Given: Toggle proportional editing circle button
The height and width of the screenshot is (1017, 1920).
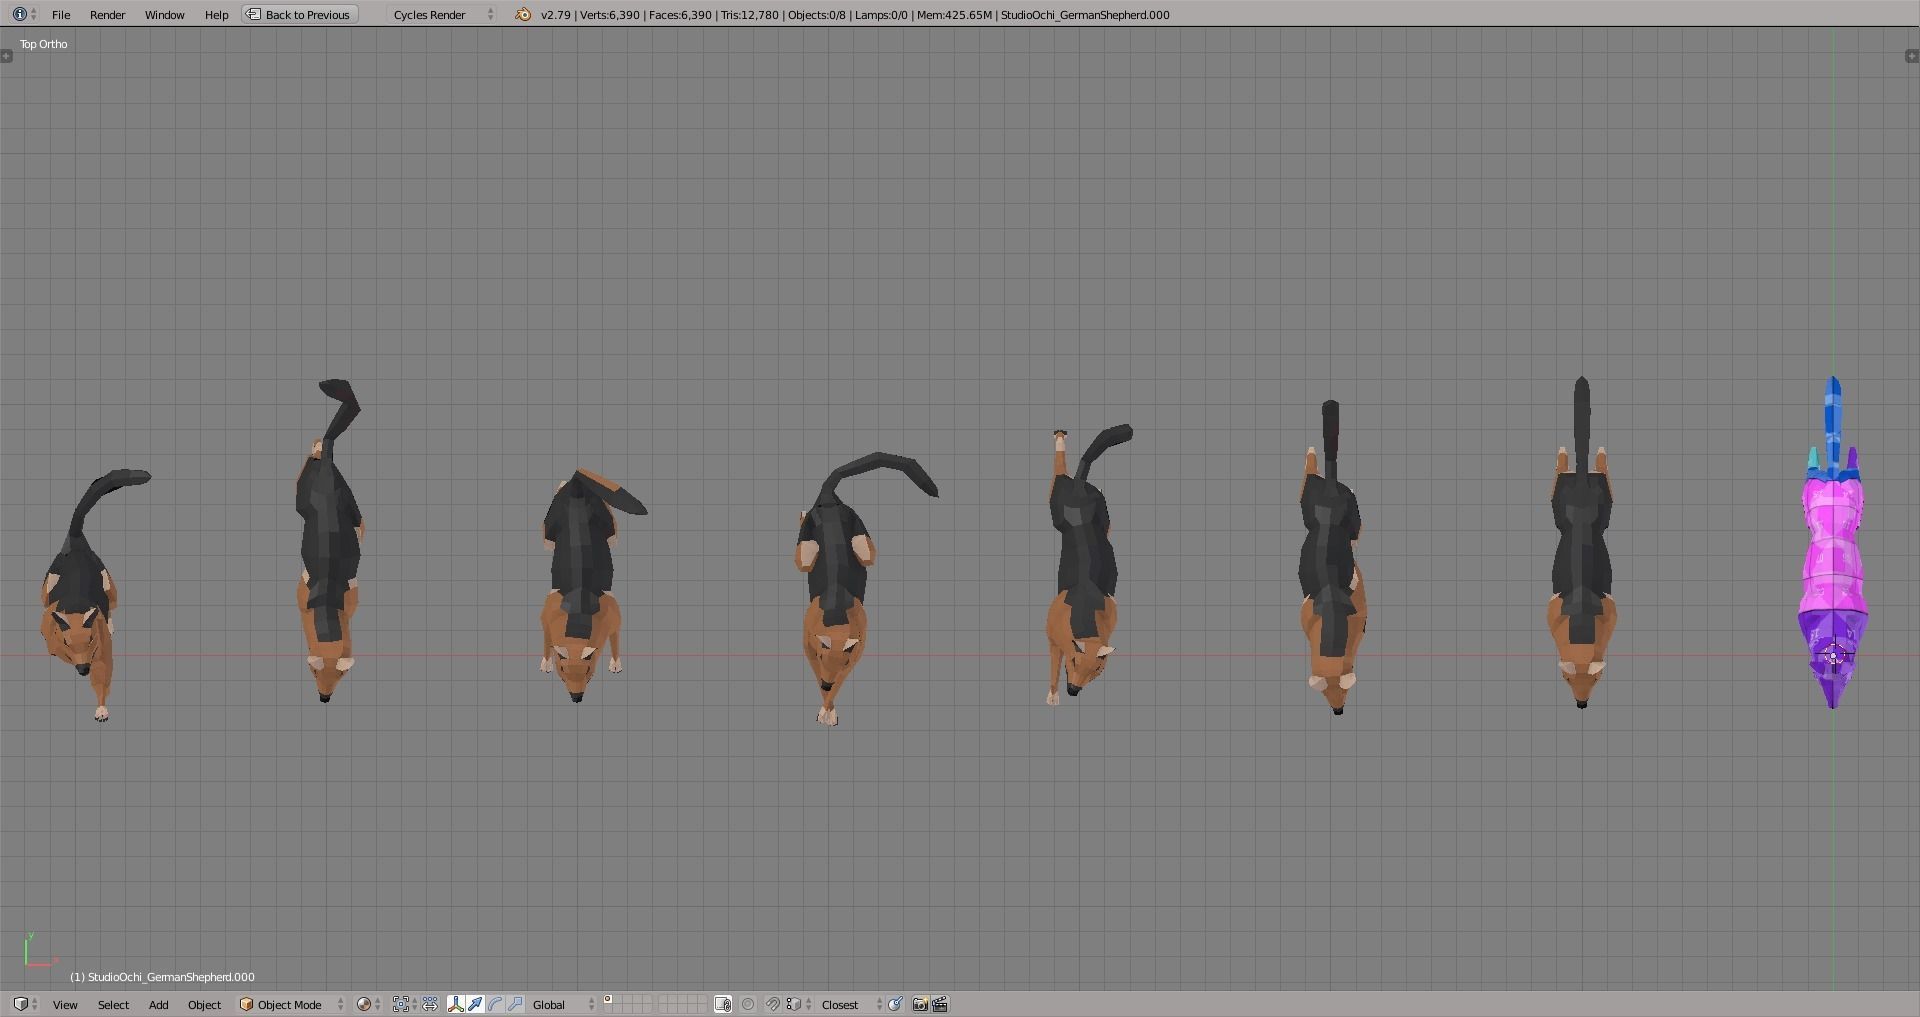Looking at the screenshot, I should coord(748,1004).
